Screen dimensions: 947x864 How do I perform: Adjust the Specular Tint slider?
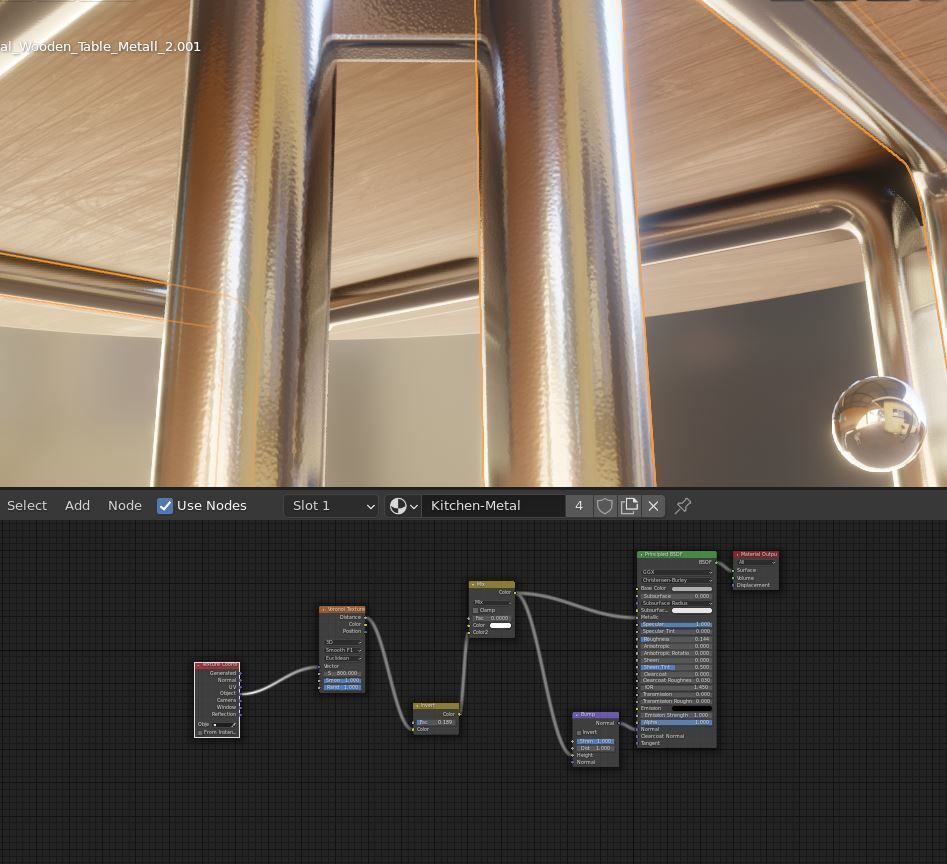[676, 632]
